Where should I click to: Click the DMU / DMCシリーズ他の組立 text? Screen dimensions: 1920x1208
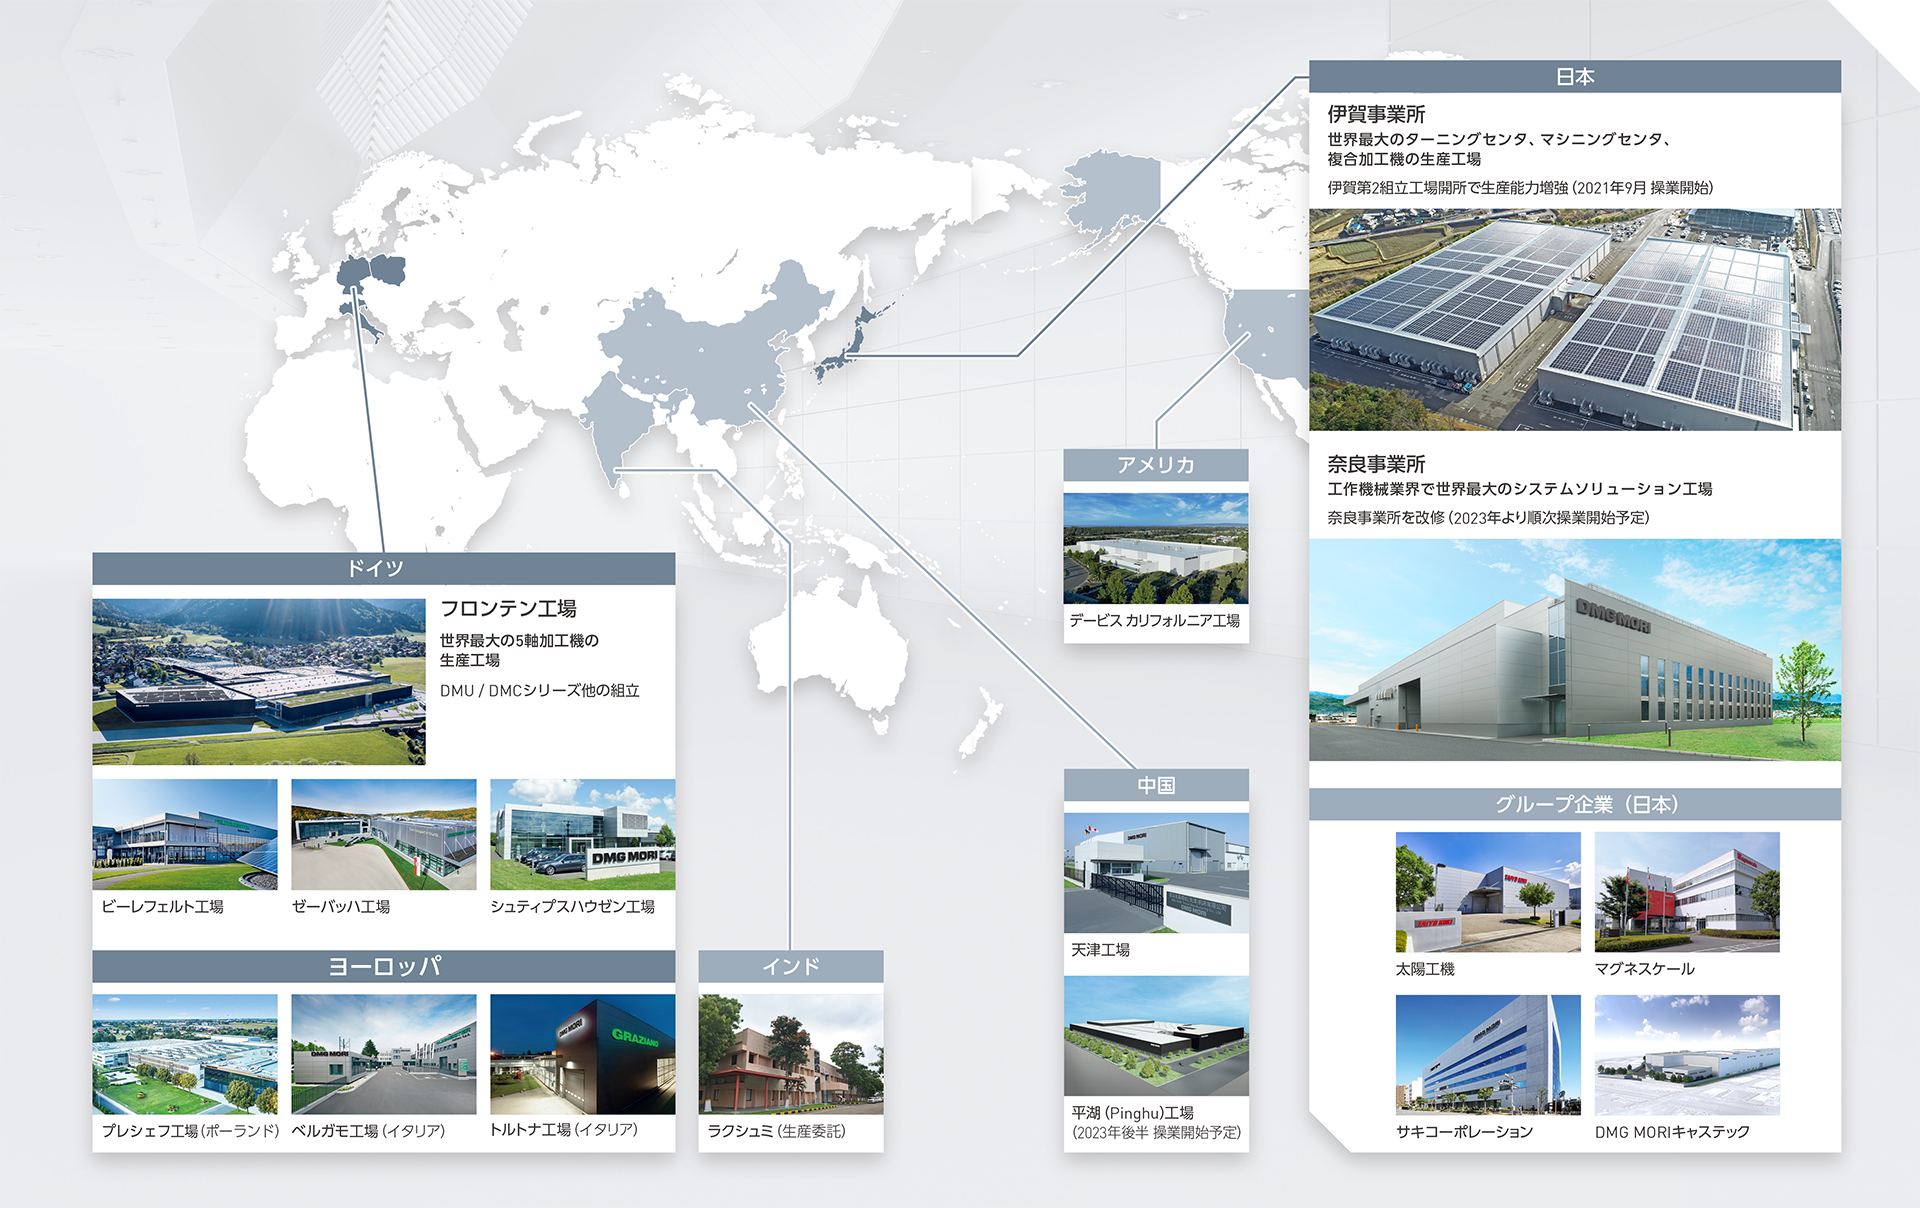point(540,691)
